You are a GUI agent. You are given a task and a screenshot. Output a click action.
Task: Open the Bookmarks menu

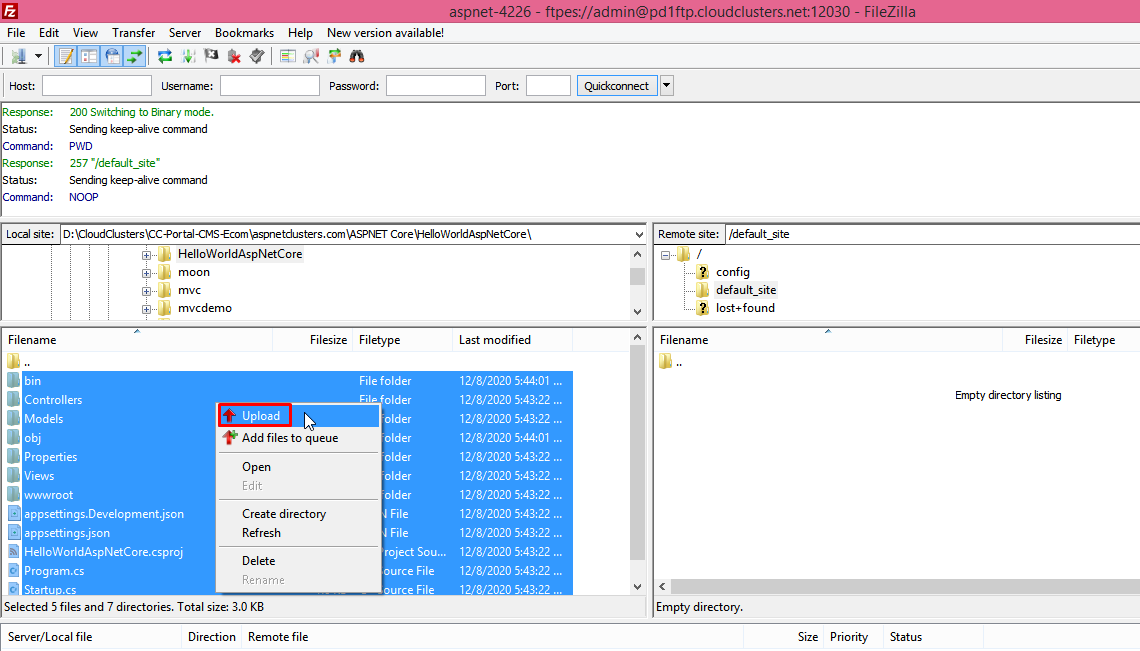click(244, 33)
